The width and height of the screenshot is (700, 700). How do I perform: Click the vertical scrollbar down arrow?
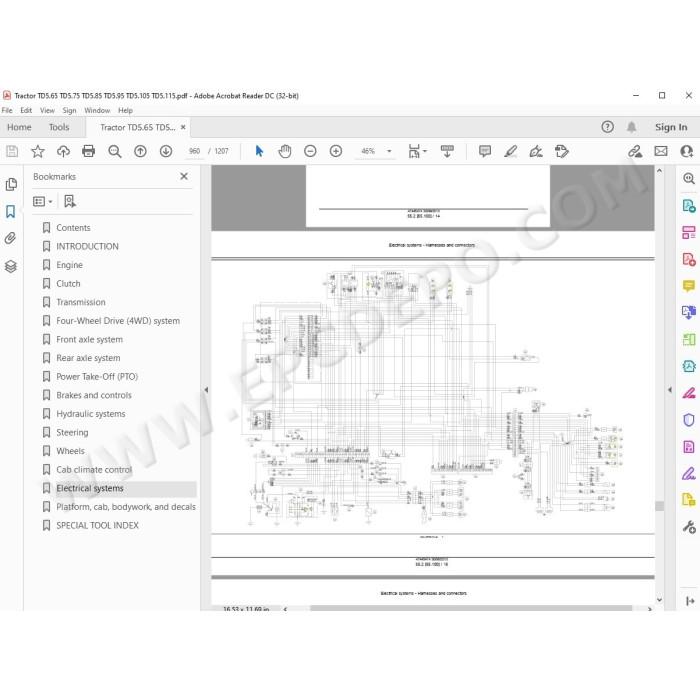click(659, 600)
